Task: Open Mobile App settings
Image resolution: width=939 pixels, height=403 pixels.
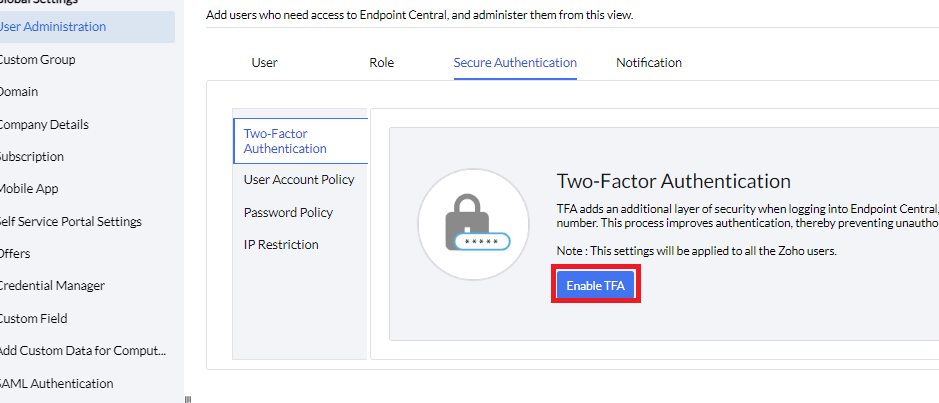Action: (x=29, y=188)
